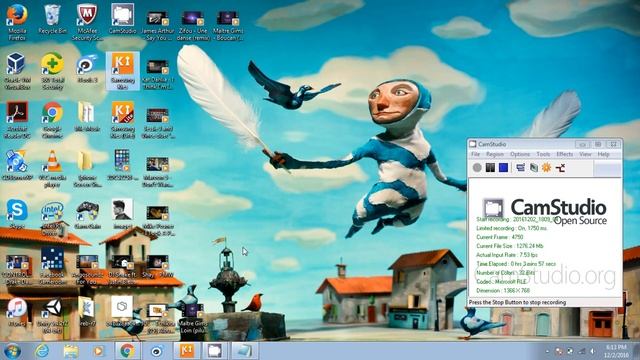This screenshot has height=360, width=640.
Task: Click the grey Record button in CamStudio toolbar
Action: [477, 167]
